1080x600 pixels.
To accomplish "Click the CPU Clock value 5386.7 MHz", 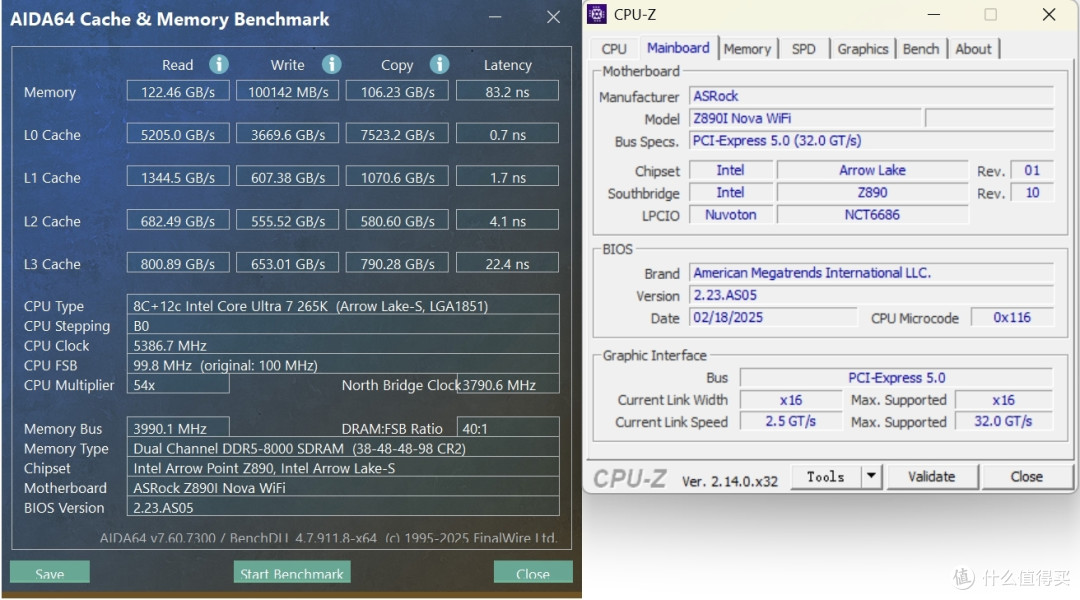I will pos(343,345).
